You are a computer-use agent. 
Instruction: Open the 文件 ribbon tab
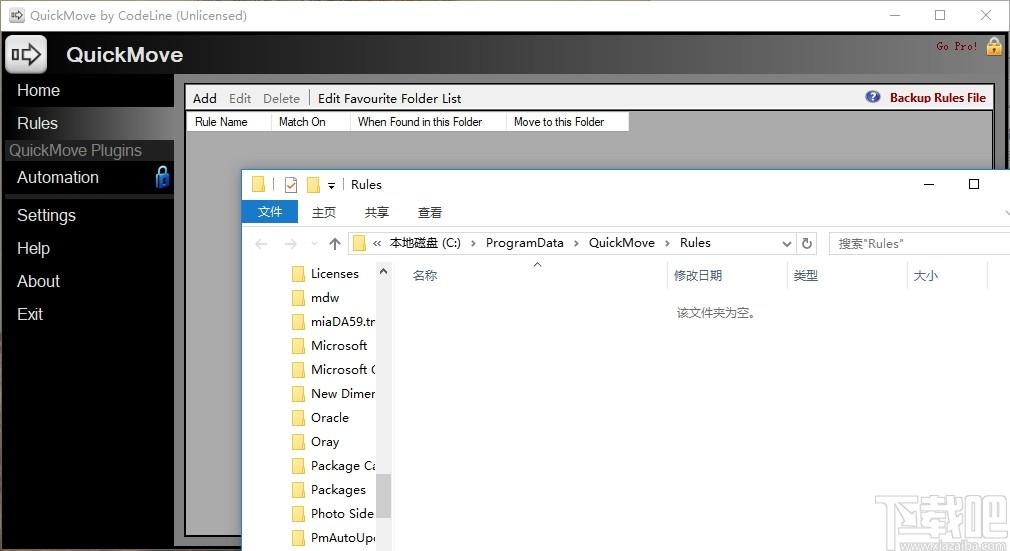(x=269, y=211)
